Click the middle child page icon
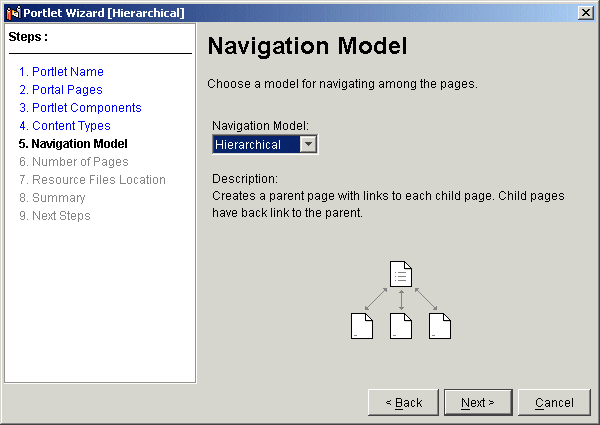The width and height of the screenshot is (600, 425). click(x=401, y=326)
